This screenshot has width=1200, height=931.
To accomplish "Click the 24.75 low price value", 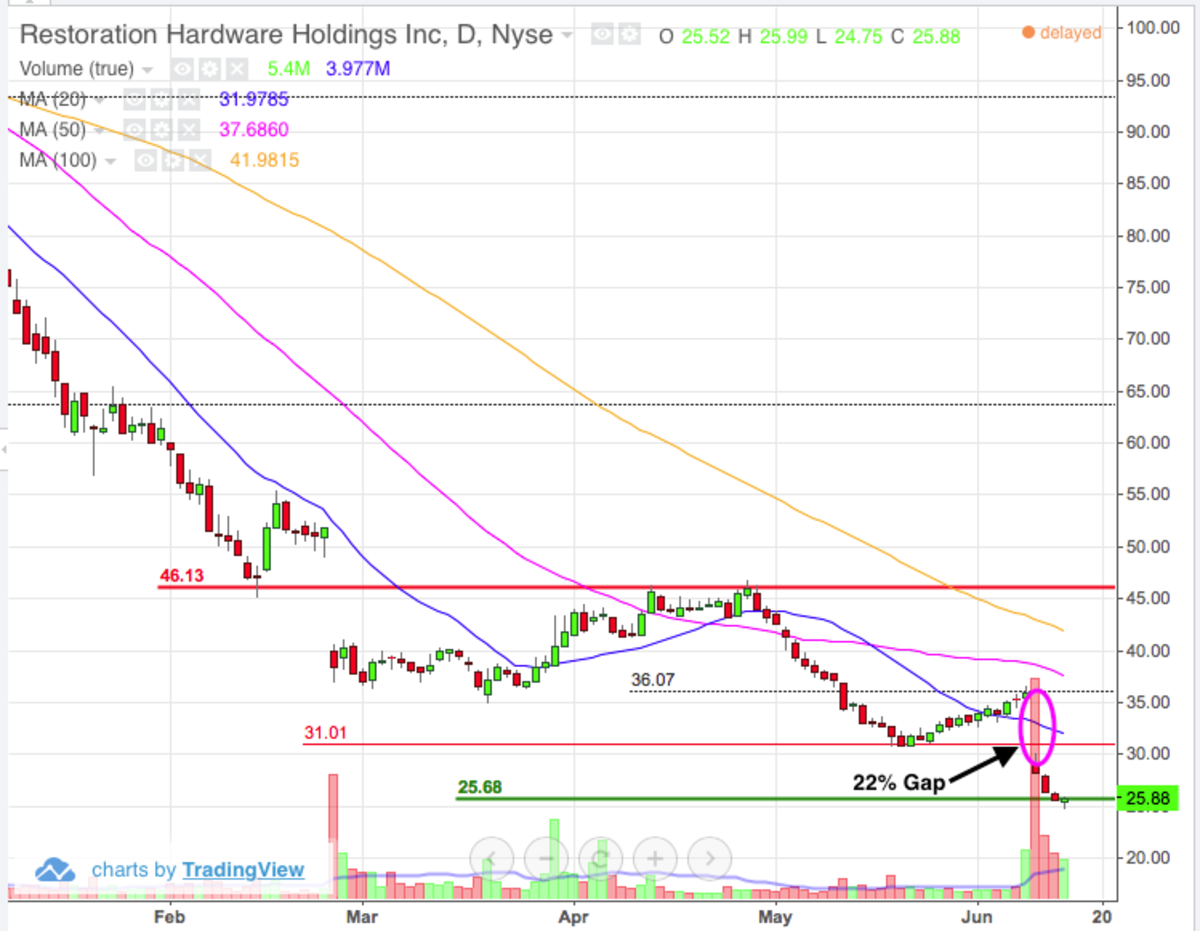I will coord(861,35).
